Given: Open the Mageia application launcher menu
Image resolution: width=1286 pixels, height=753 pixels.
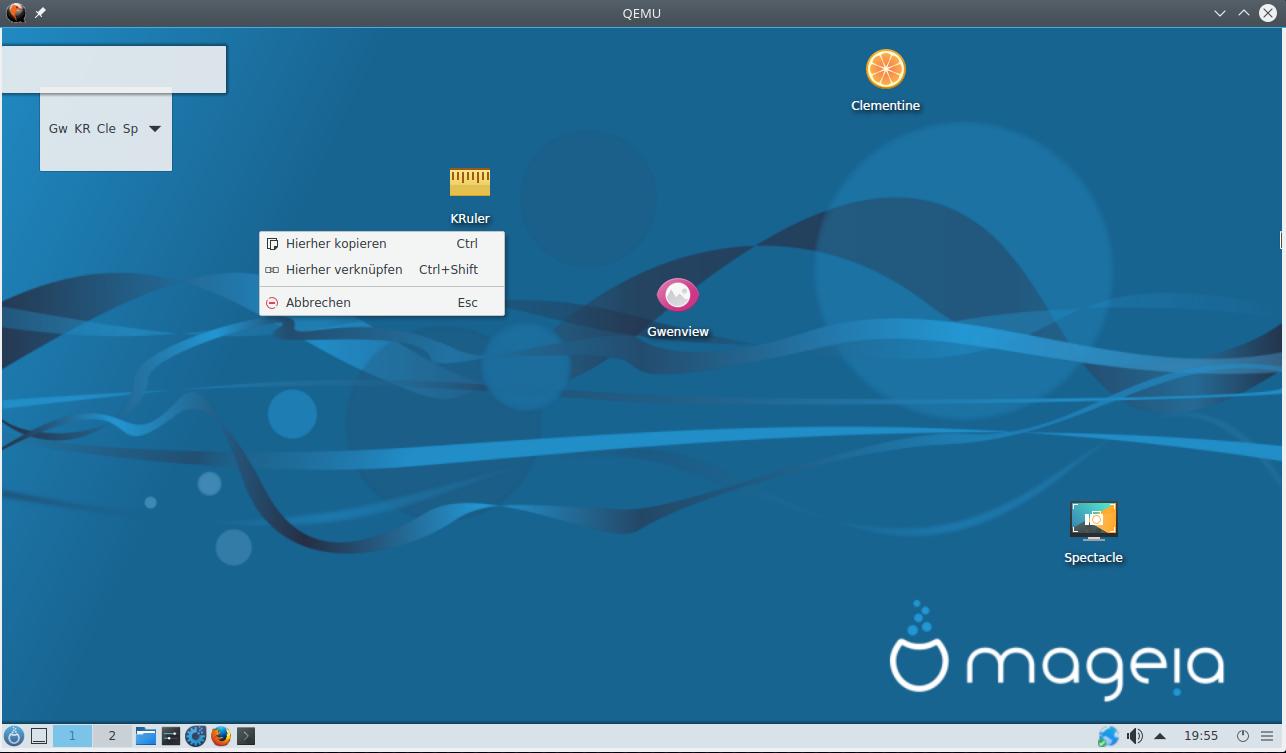Looking at the screenshot, I should point(14,736).
